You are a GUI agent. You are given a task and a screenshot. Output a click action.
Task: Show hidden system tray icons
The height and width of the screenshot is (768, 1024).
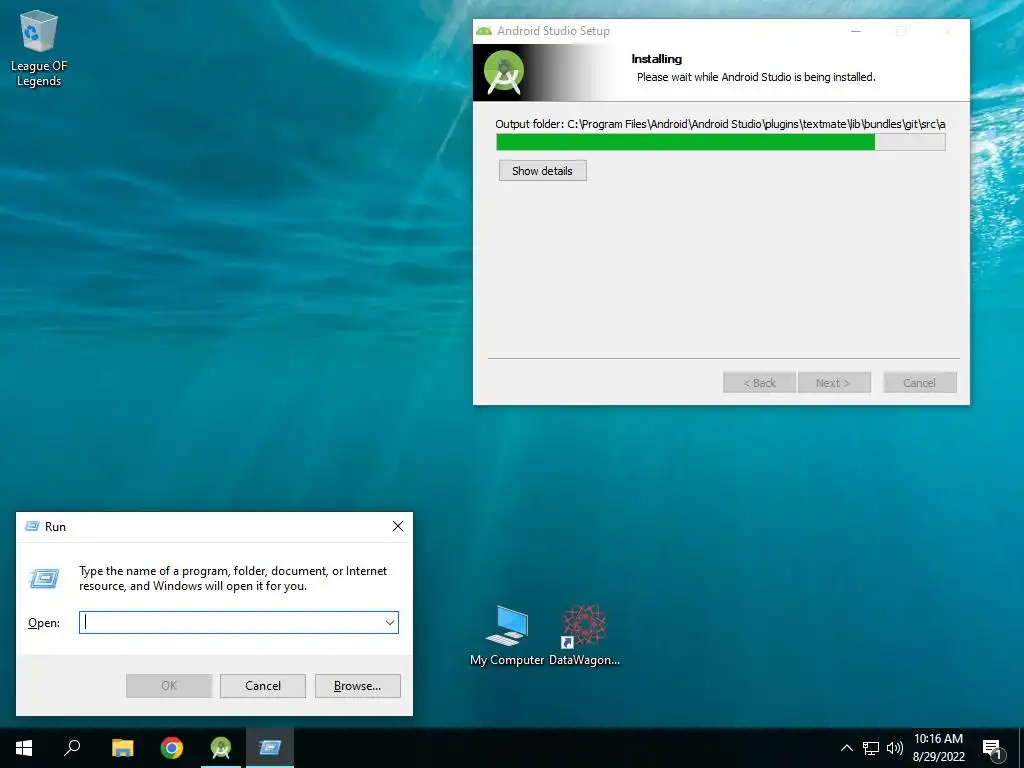click(846, 748)
